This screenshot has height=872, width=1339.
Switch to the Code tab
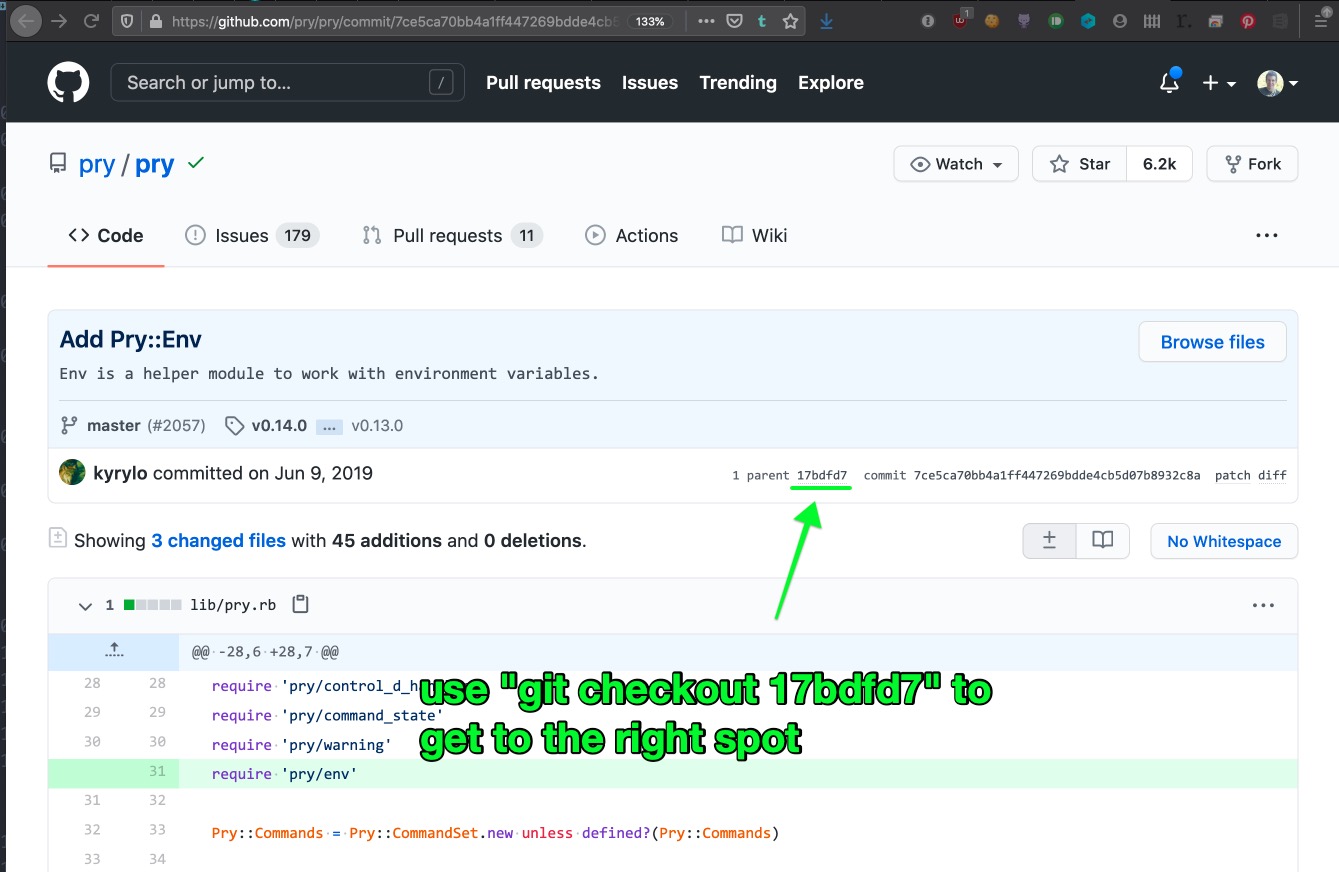click(106, 236)
